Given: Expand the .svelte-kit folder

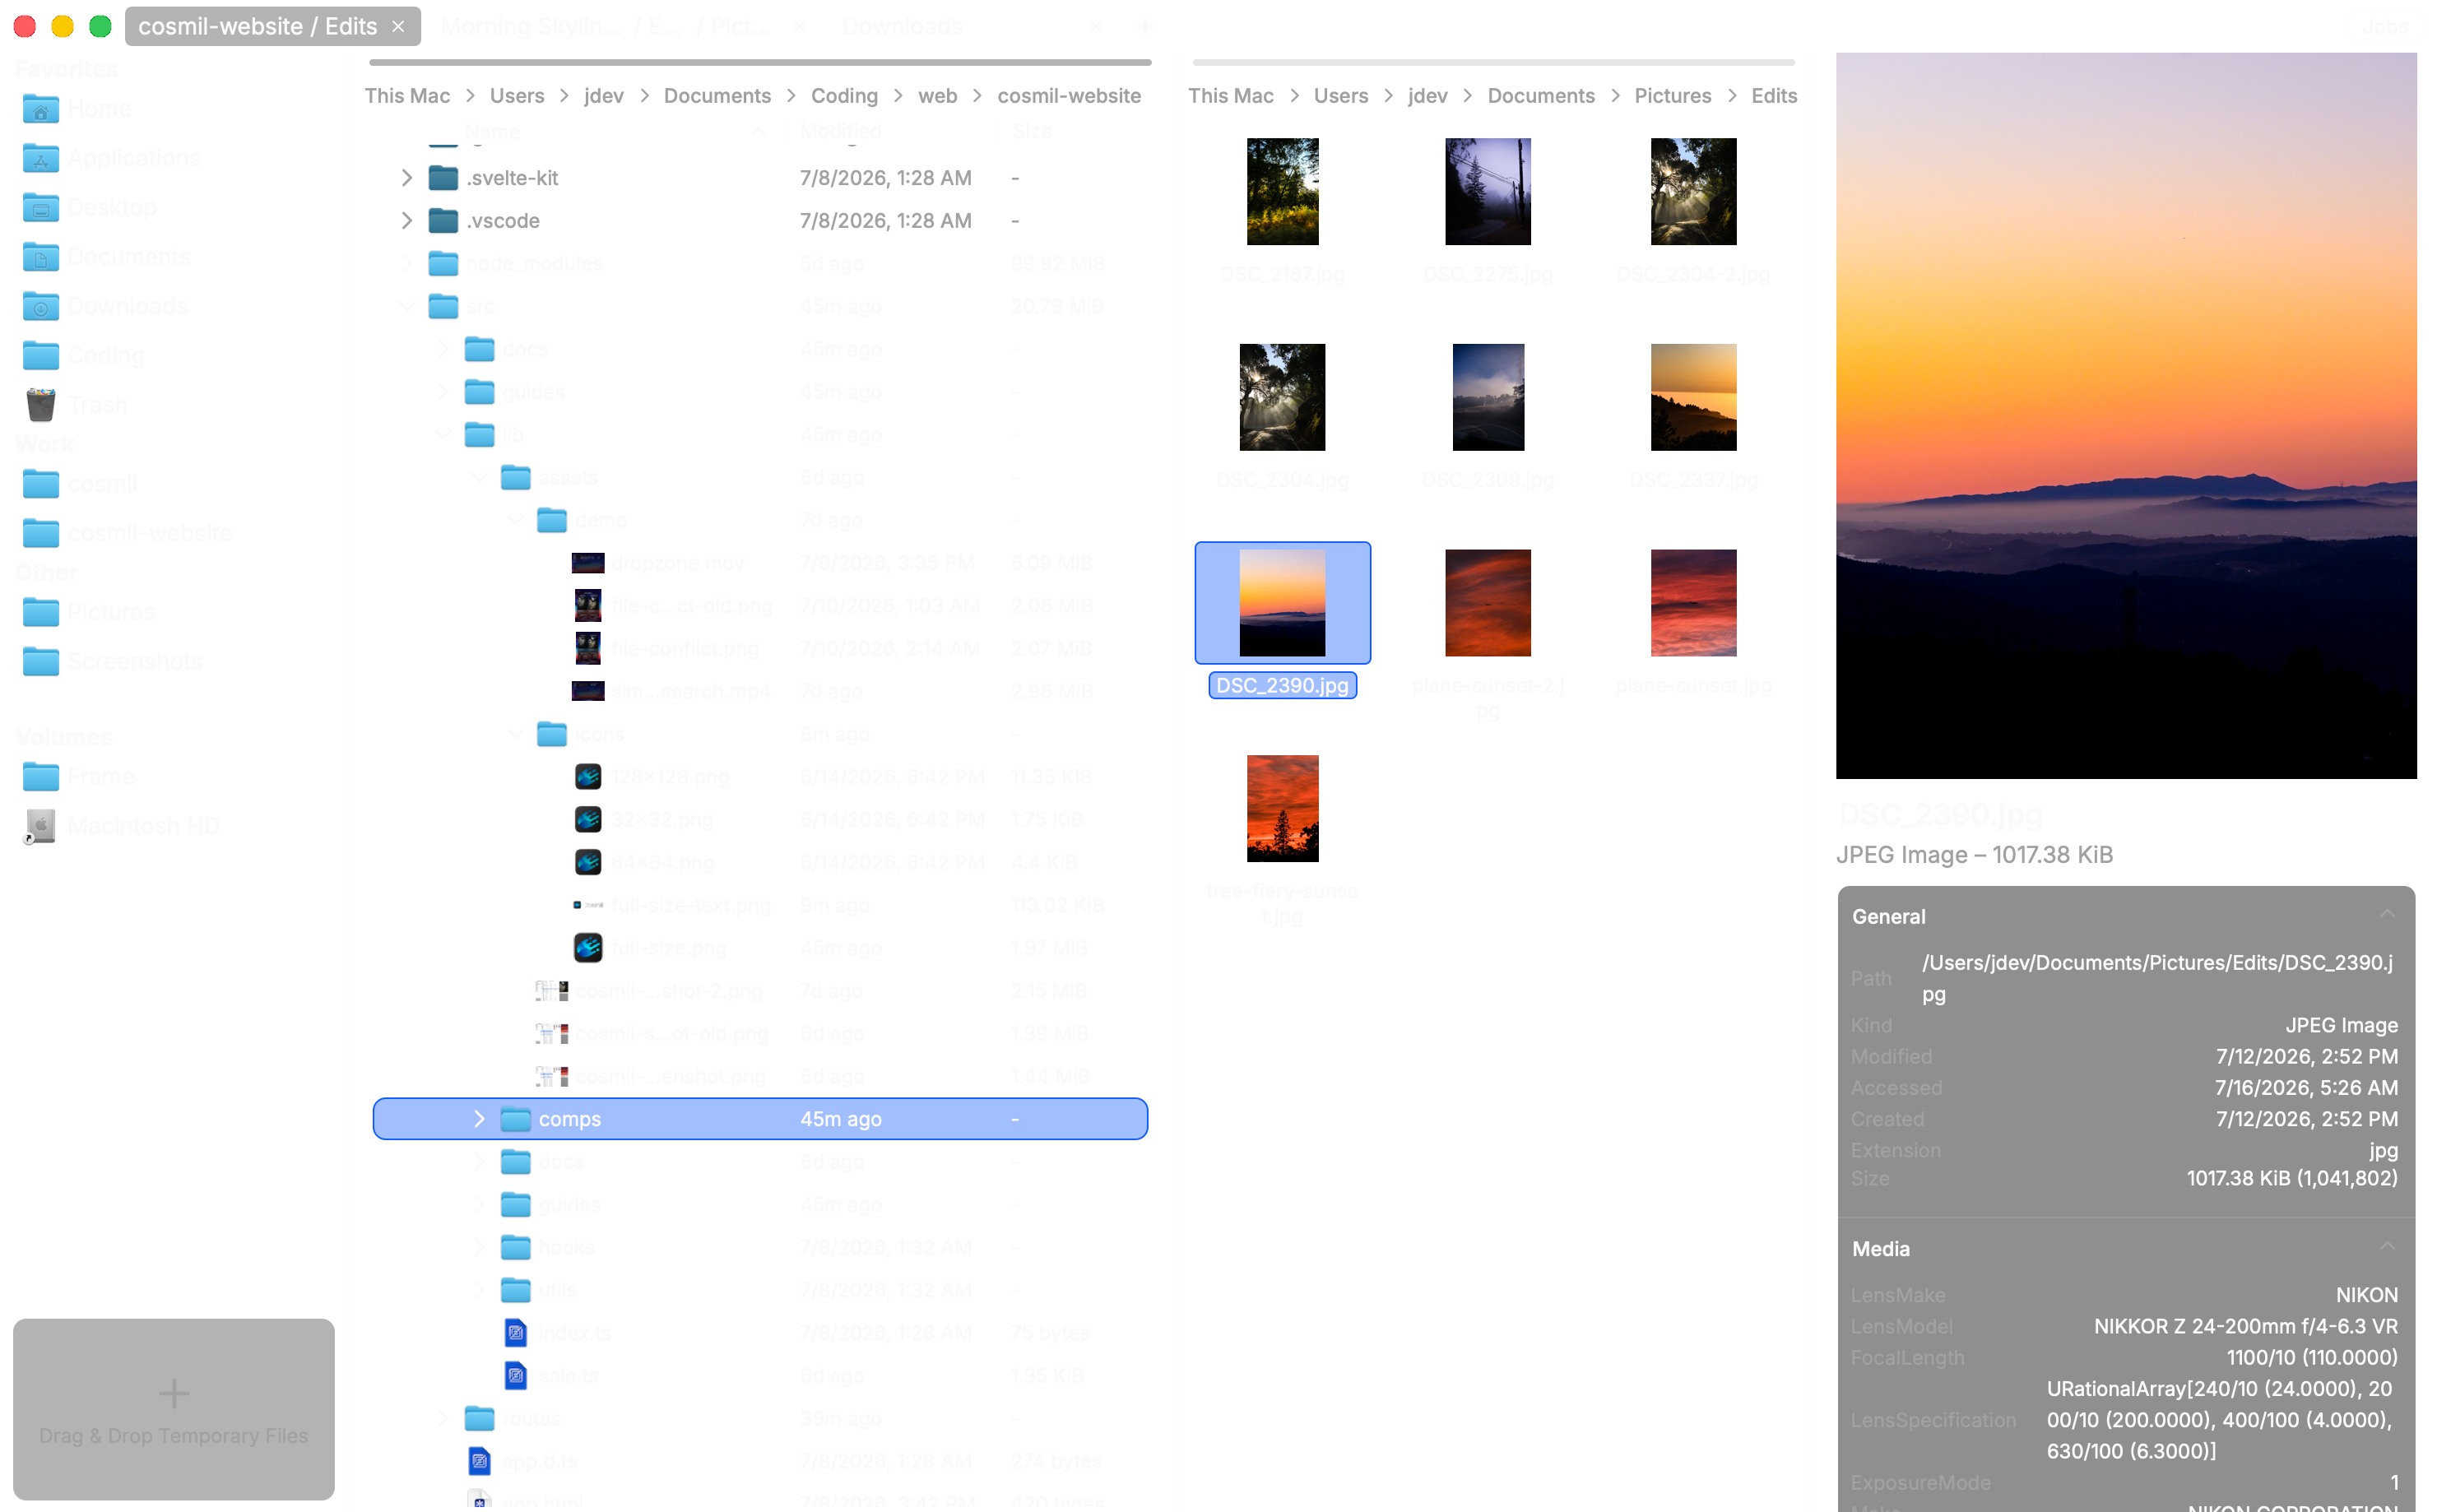Looking at the screenshot, I should point(406,178).
